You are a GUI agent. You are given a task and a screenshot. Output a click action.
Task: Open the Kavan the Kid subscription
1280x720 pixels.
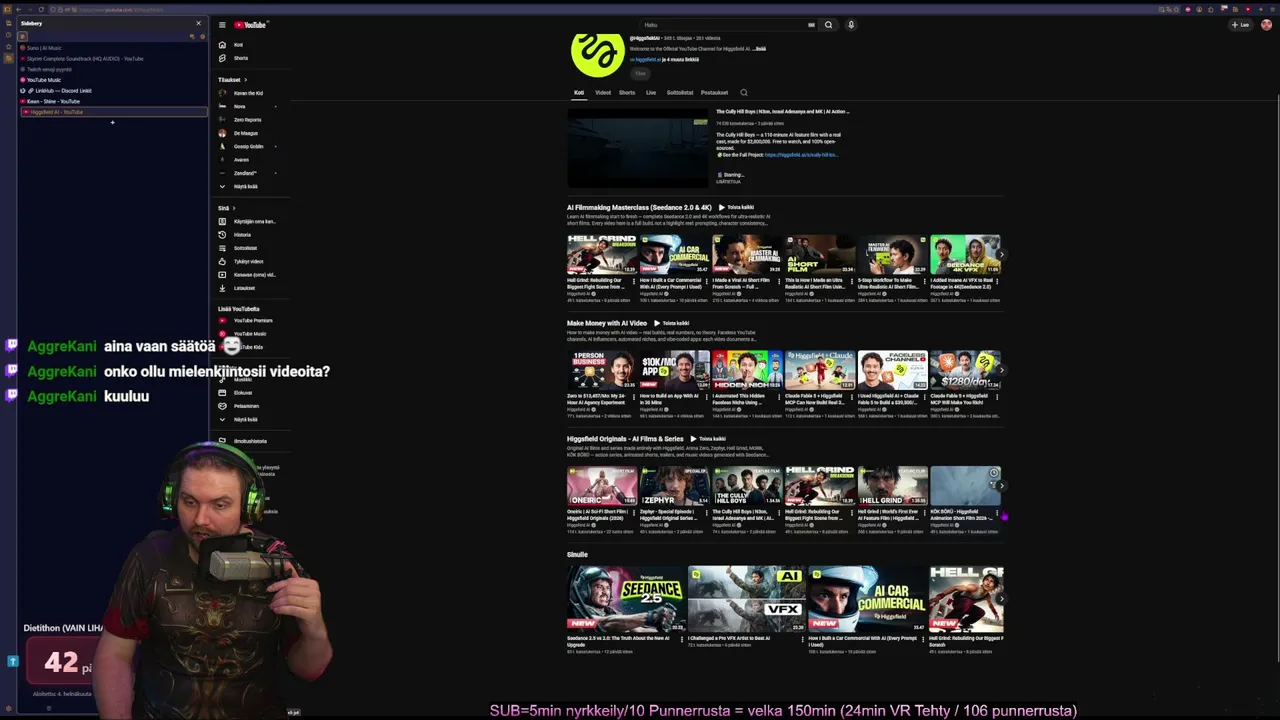[x=248, y=93]
